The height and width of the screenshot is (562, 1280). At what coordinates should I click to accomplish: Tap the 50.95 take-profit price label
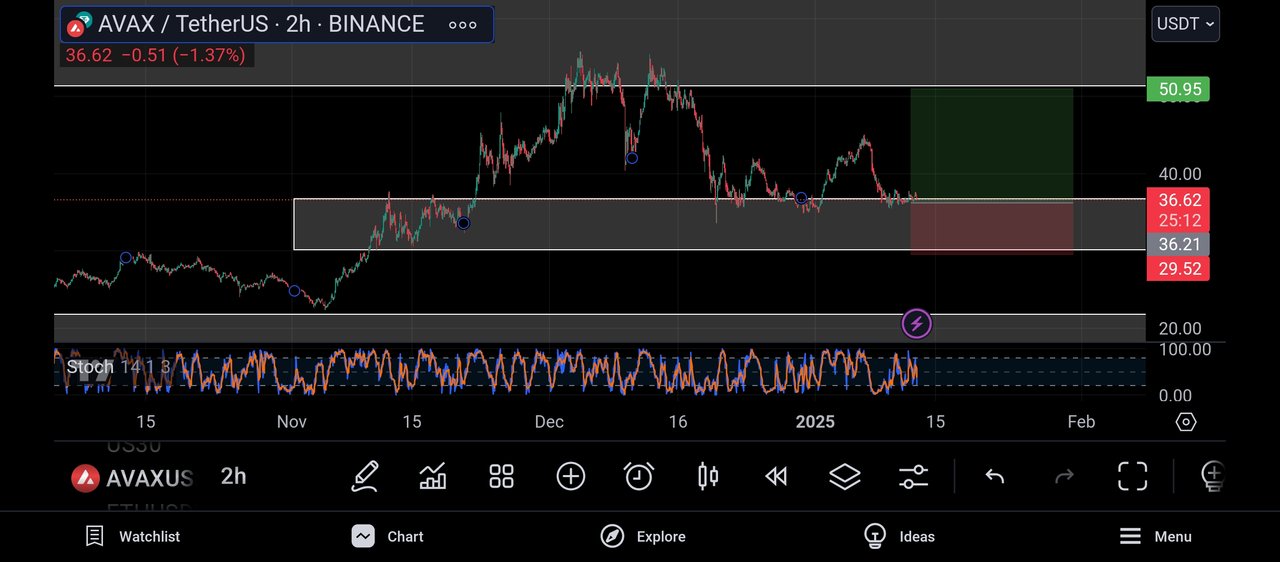[1180, 89]
